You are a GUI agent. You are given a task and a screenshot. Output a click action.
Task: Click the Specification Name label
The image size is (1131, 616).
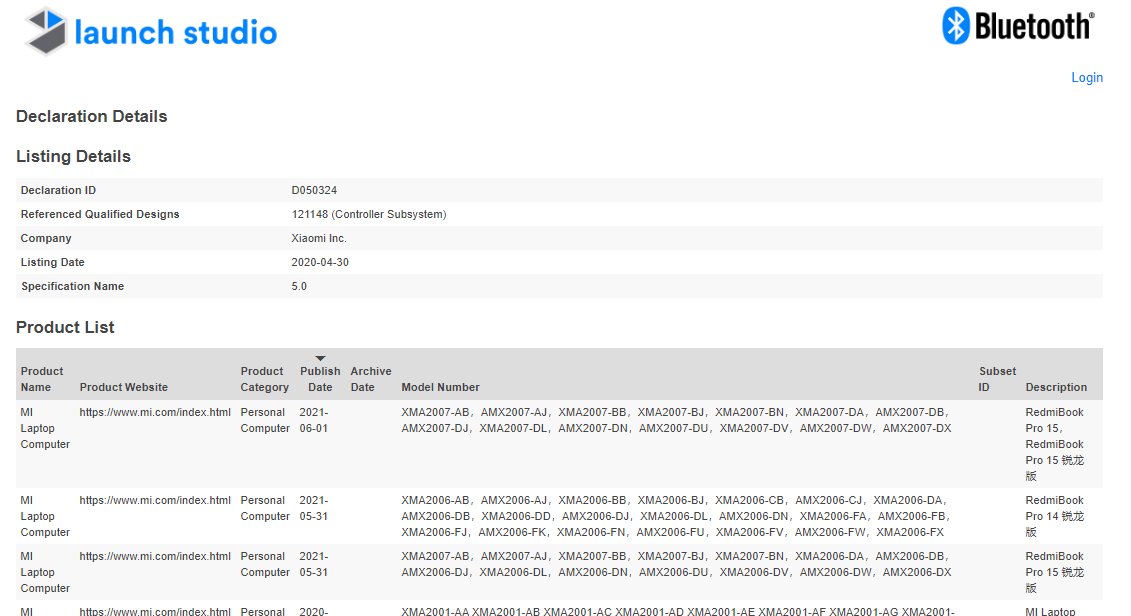[x=72, y=286]
